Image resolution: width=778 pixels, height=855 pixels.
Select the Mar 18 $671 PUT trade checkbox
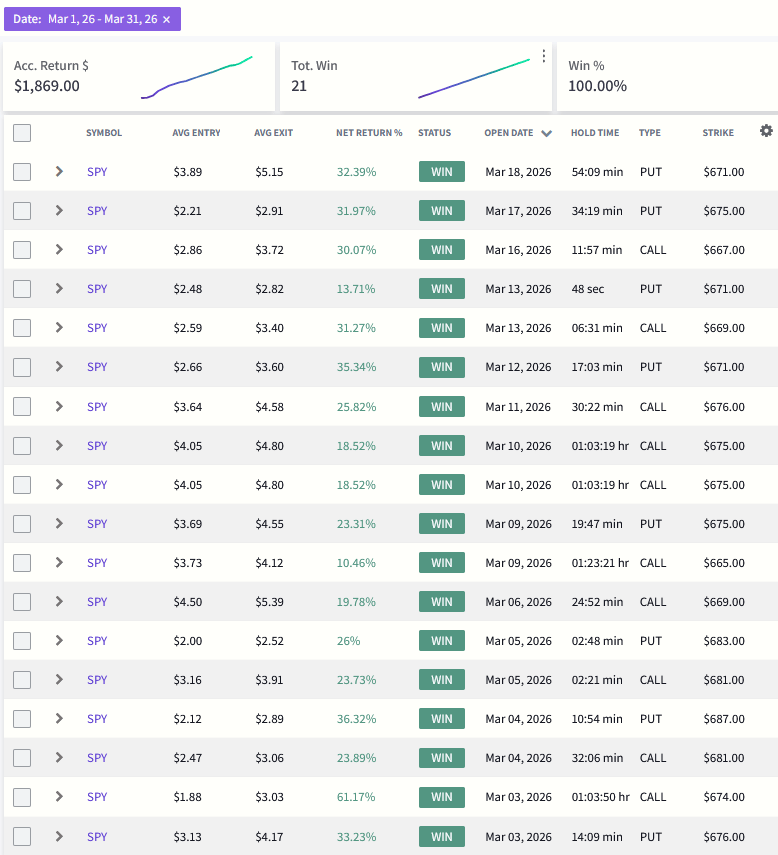[x=22, y=171]
